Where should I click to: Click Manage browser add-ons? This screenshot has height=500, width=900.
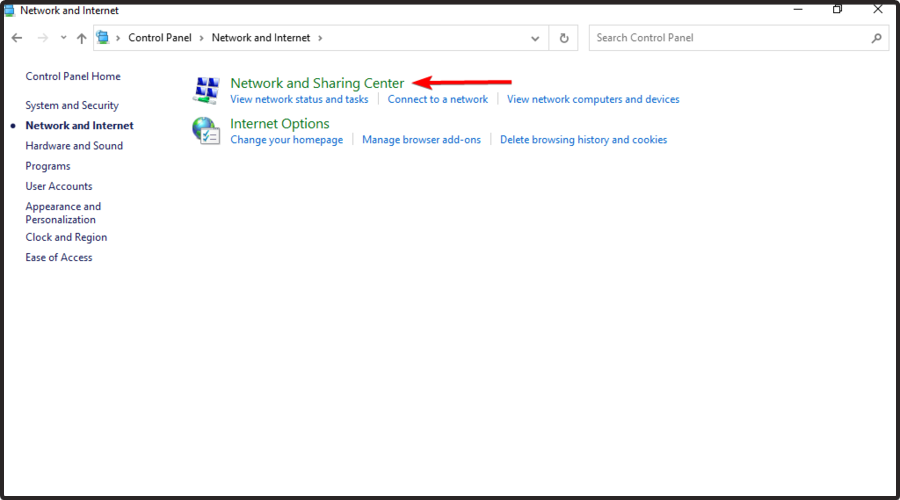click(421, 139)
